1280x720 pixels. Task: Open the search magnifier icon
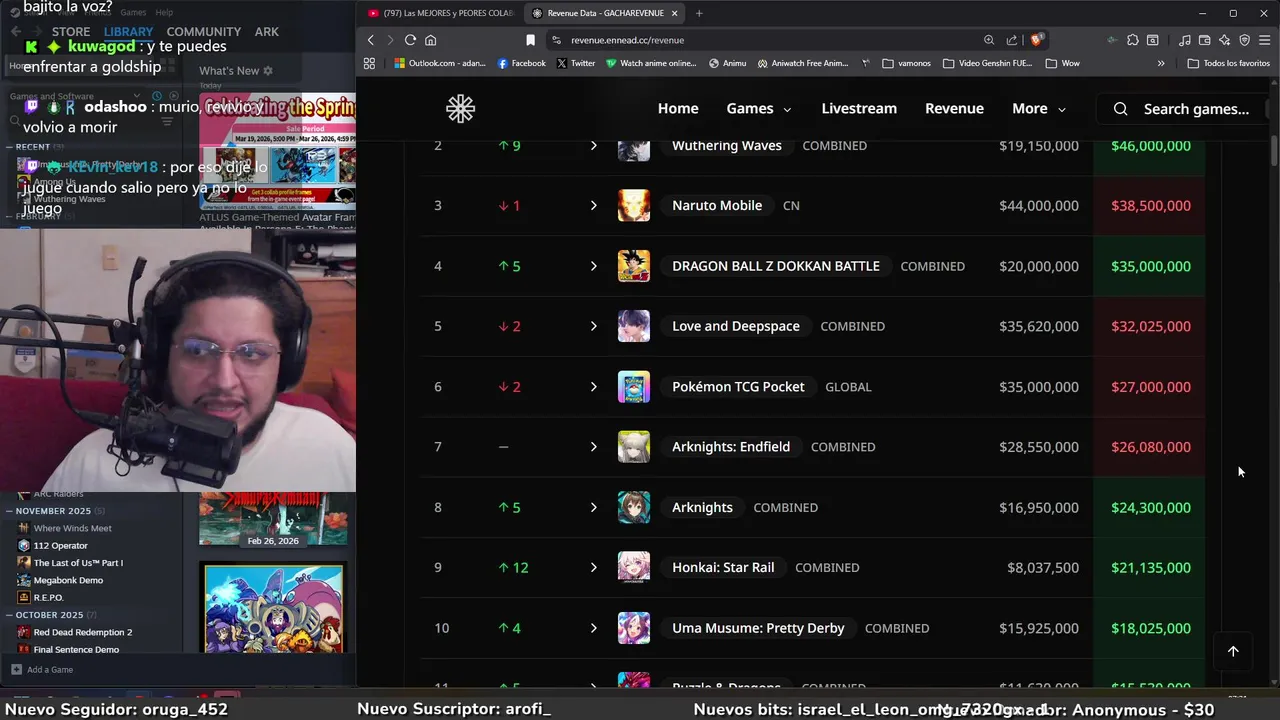point(1120,109)
